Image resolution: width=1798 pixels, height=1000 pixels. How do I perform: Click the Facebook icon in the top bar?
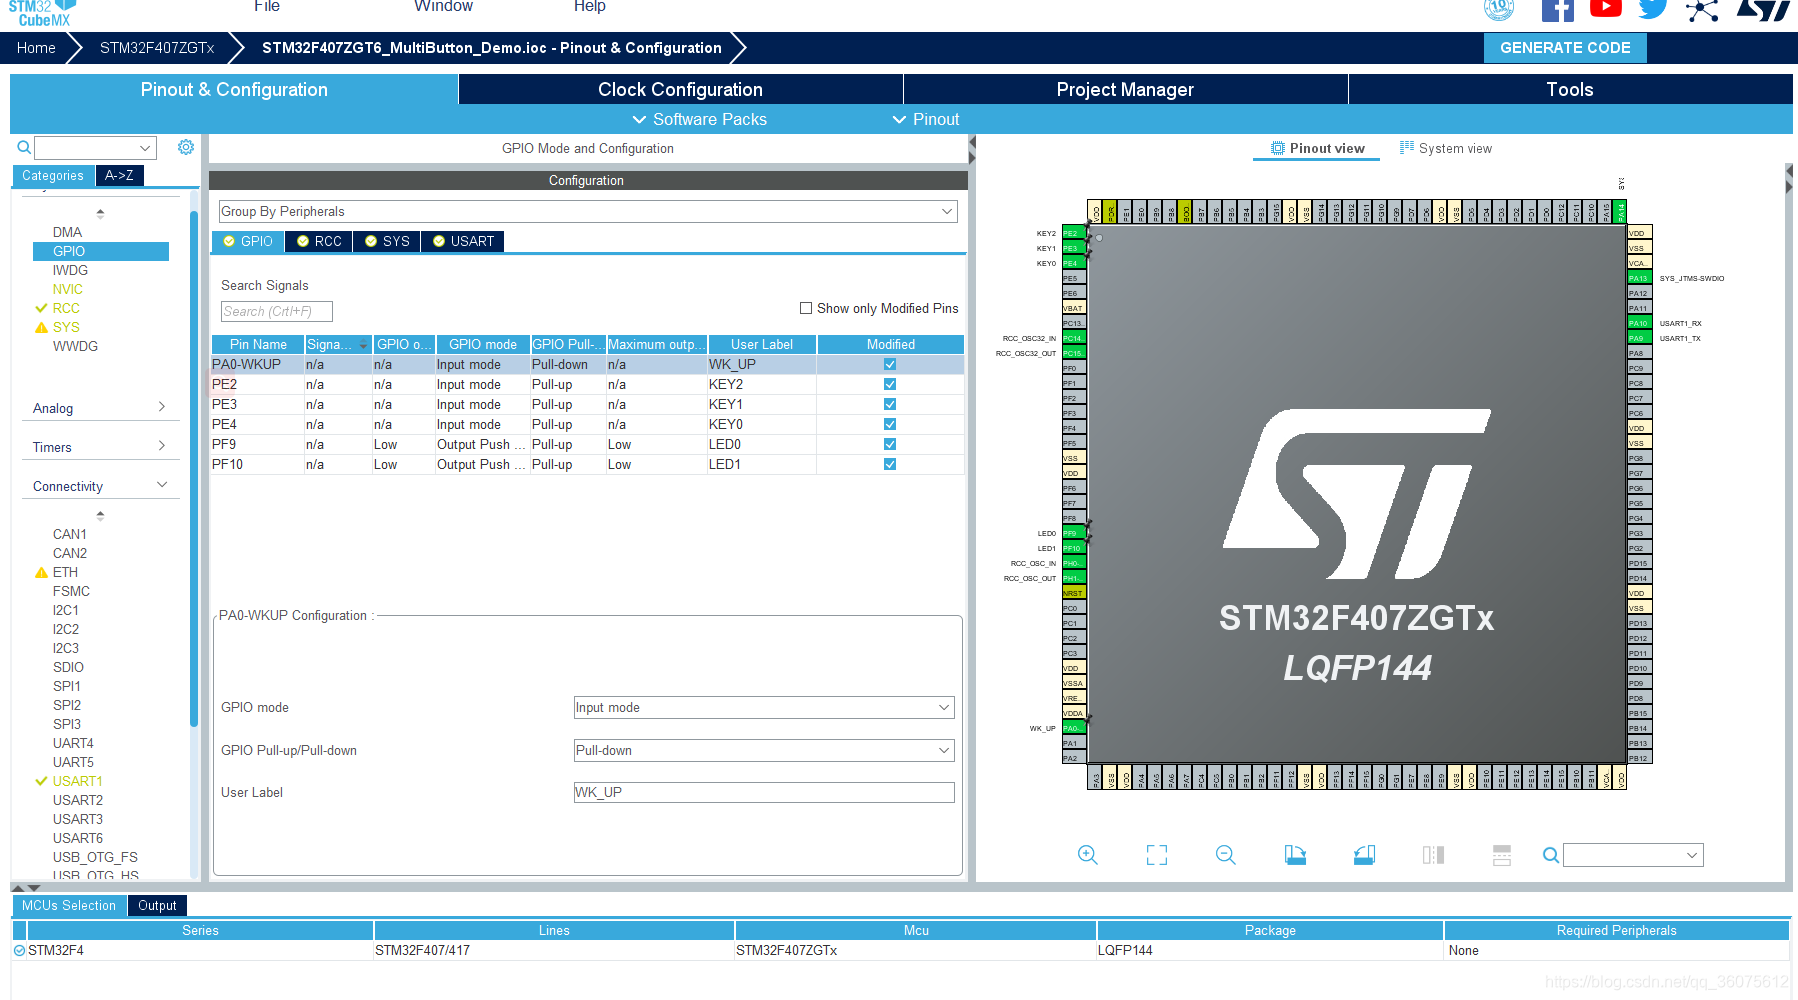point(1557,10)
